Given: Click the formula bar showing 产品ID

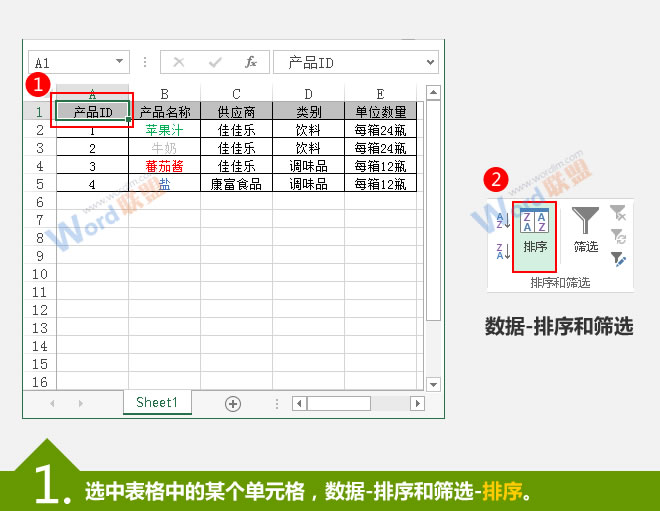Looking at the screenshot, I should point(350,62).
